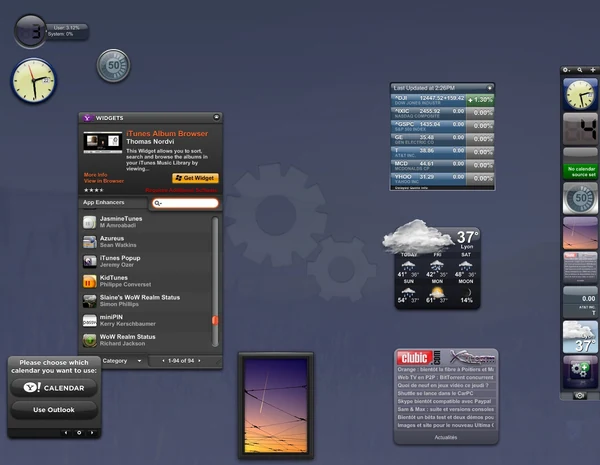Select the analog clock in the dock

[x=580, y=95]
